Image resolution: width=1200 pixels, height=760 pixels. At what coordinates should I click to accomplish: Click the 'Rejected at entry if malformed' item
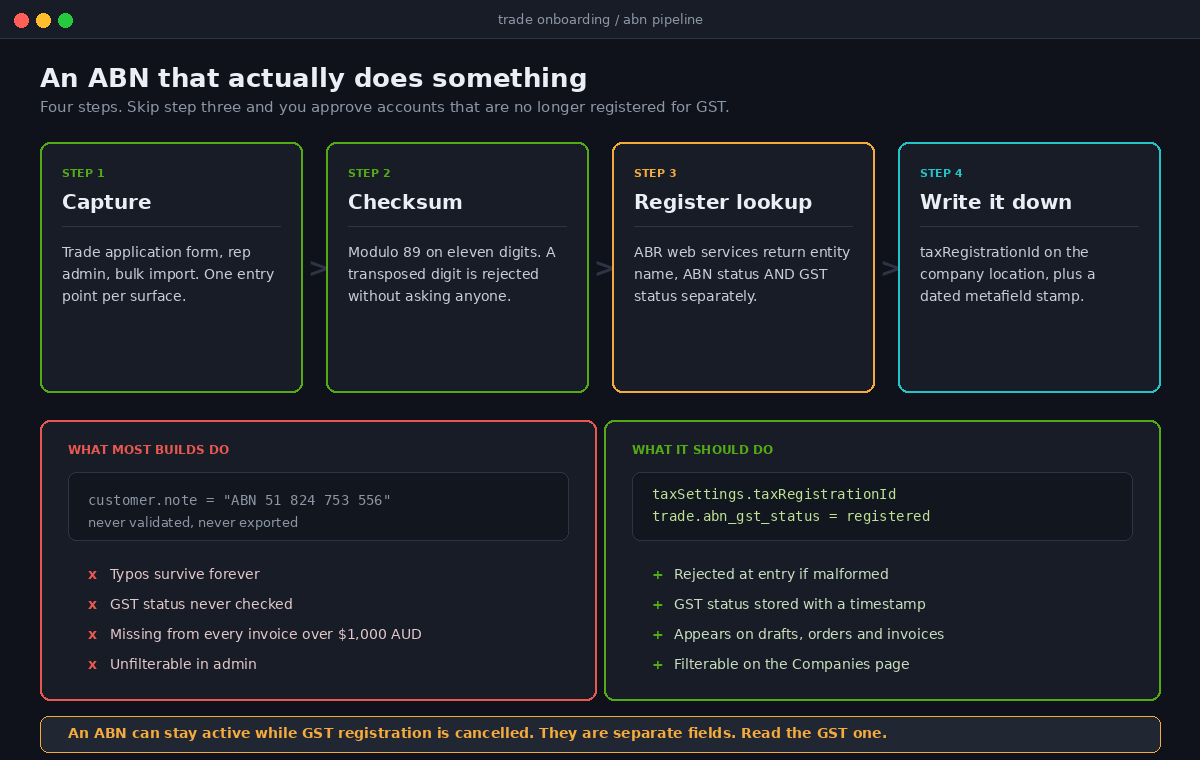[x=781, y=574]
